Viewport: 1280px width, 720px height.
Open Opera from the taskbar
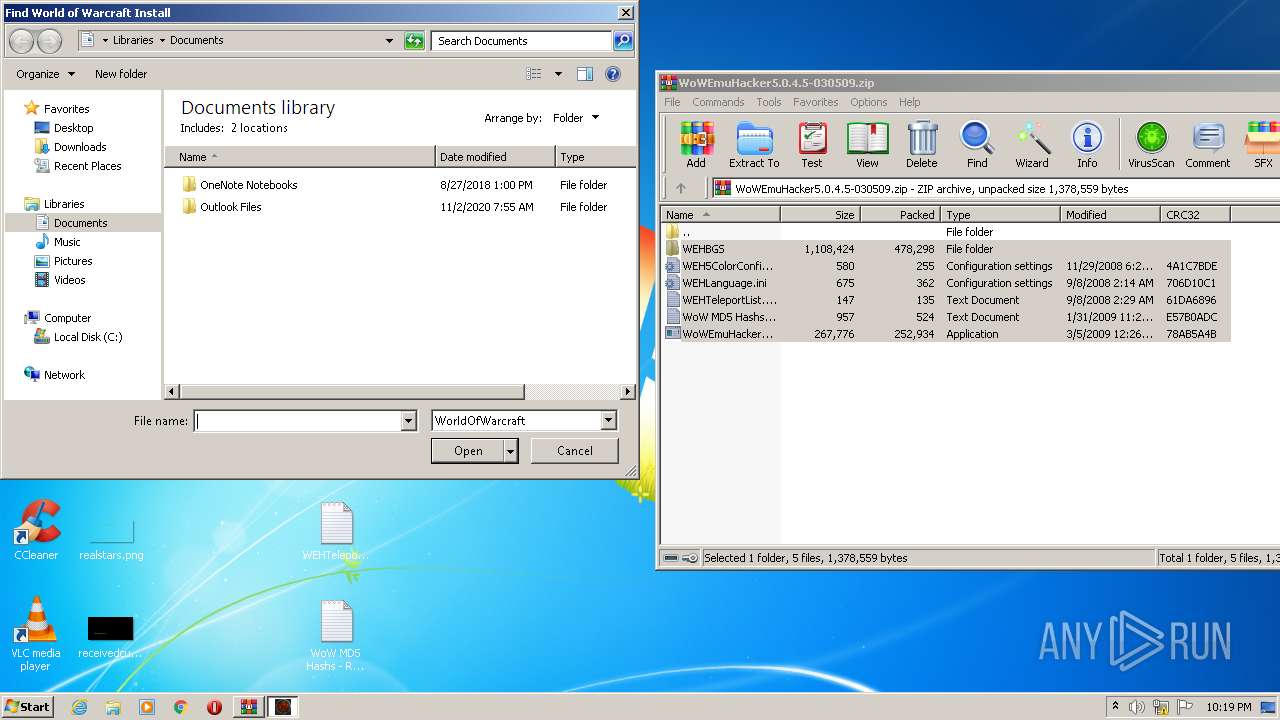click(x=214, y=707)
